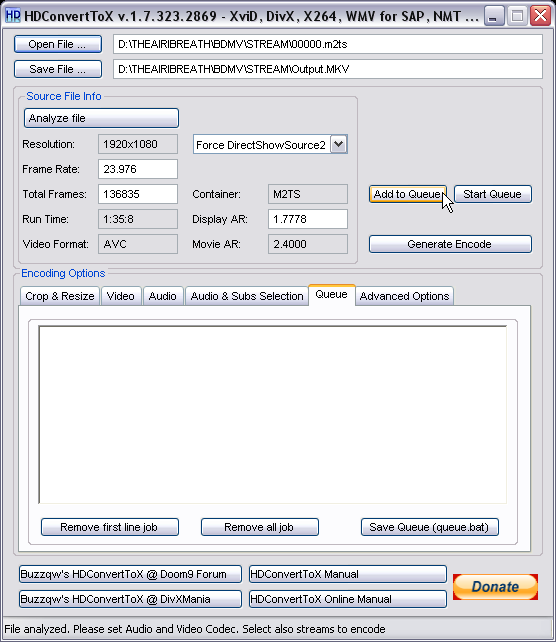Focus the output file path field
Viewport: 556px width, 642px height.
coord(328,69)
